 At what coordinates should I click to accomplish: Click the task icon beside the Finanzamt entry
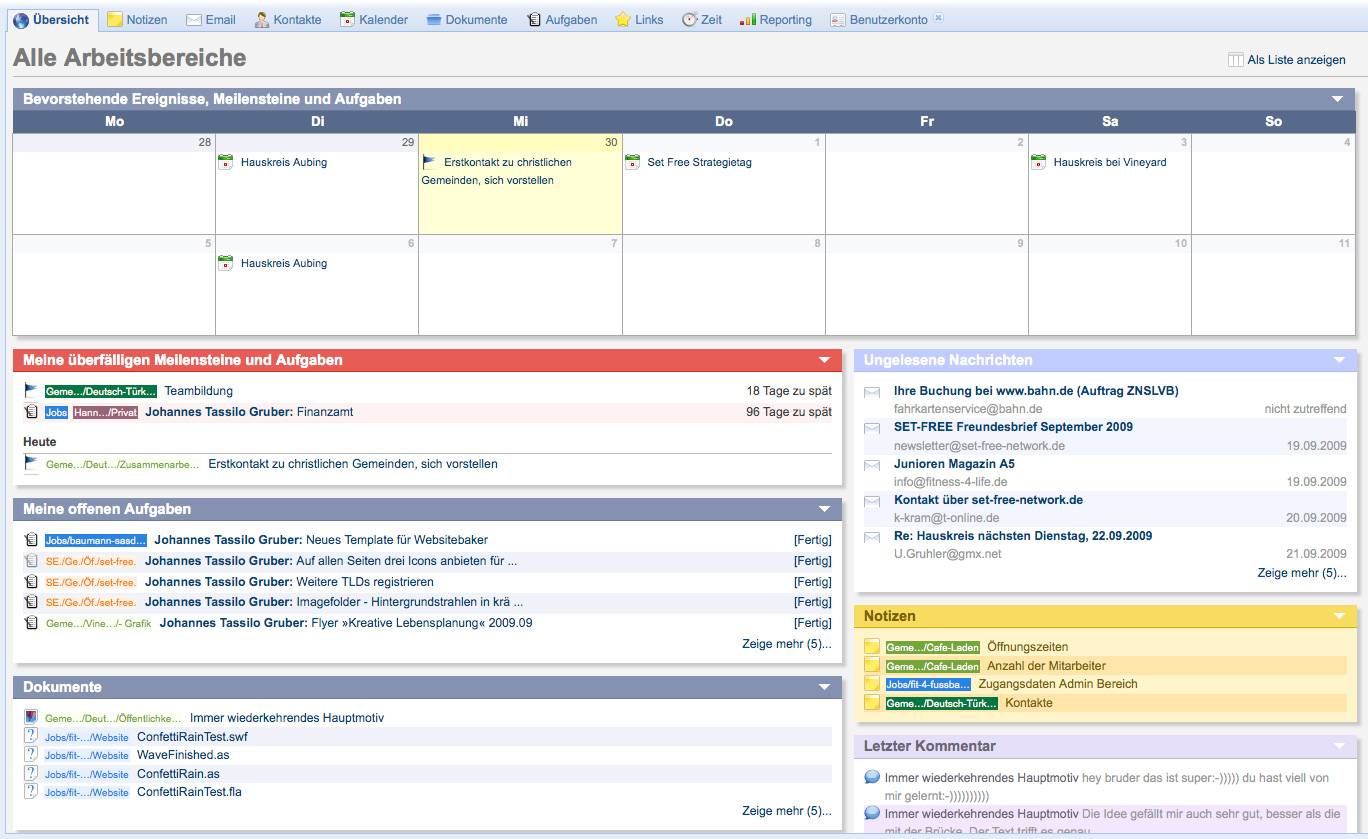(31, 412)
